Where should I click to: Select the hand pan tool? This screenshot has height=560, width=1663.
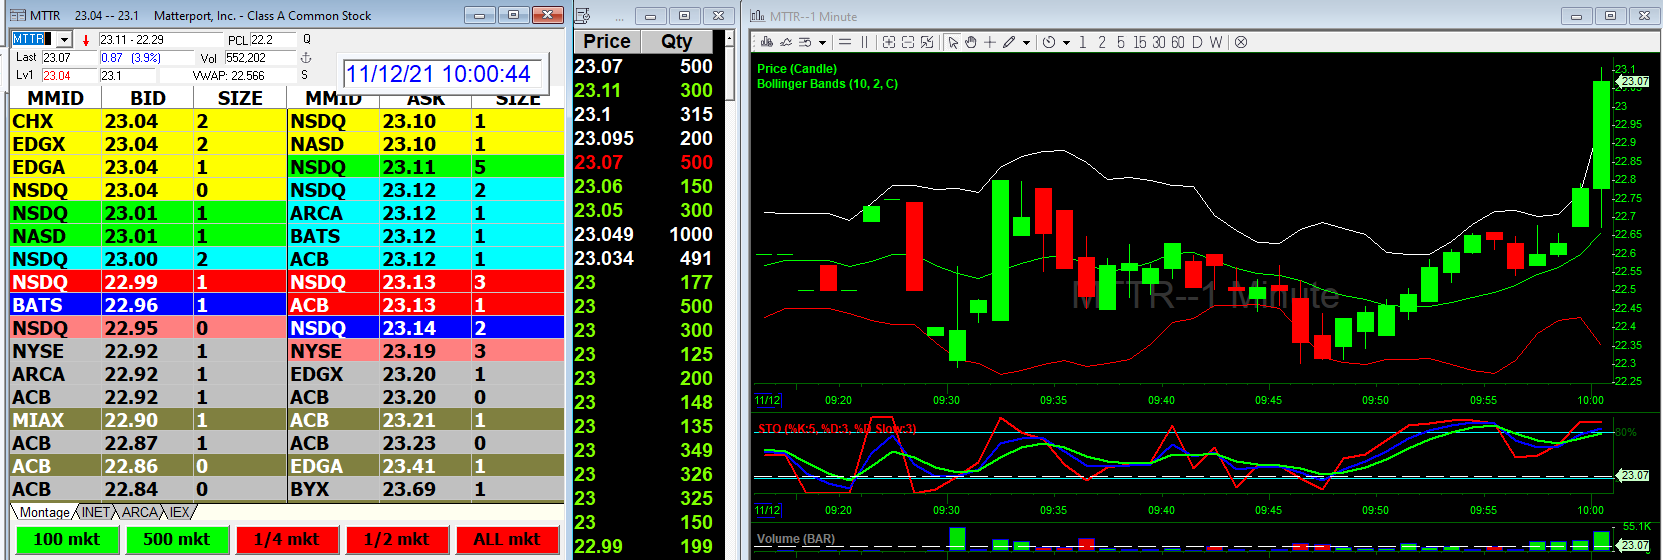970,42
